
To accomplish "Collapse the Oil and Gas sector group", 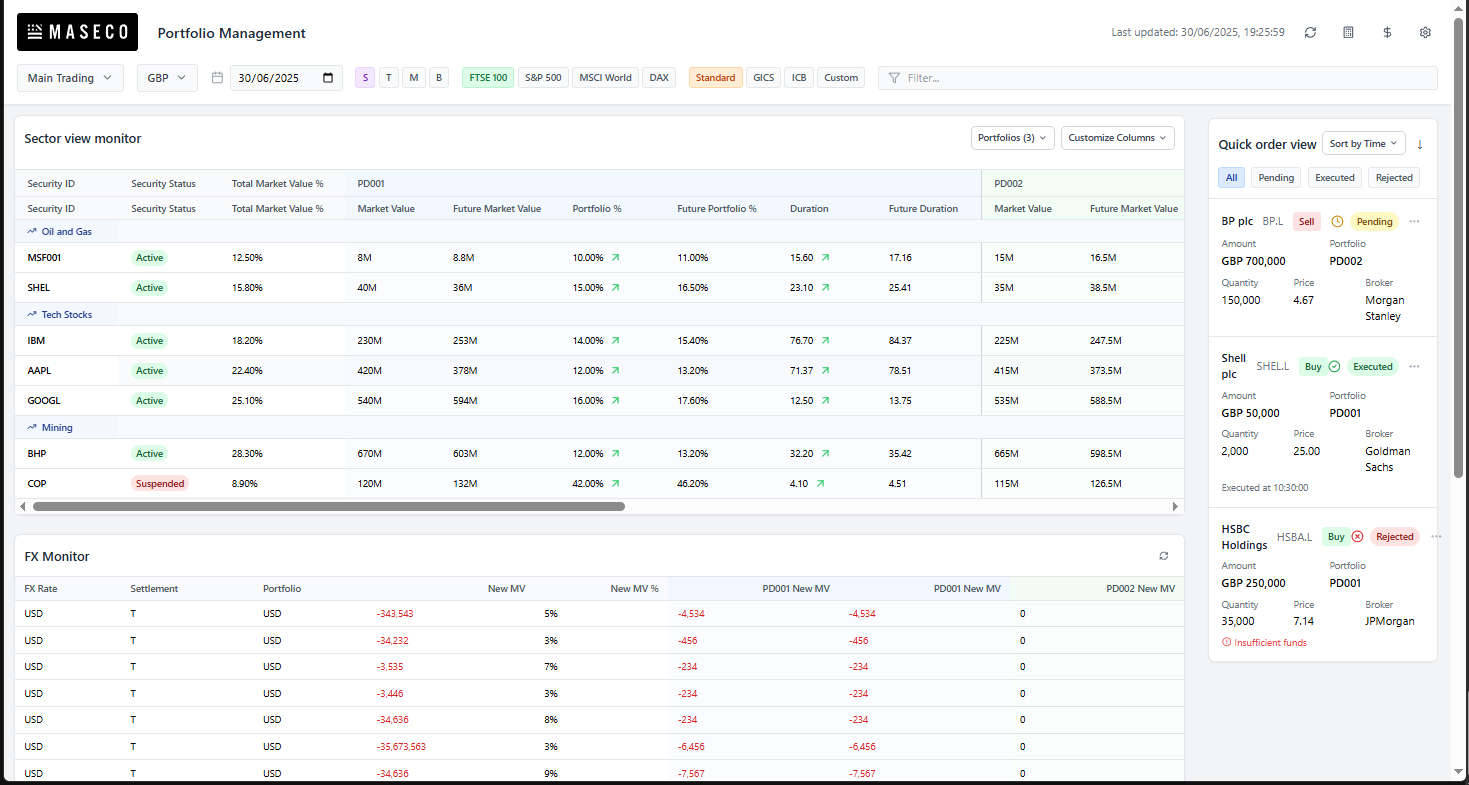I will [60, 231].
